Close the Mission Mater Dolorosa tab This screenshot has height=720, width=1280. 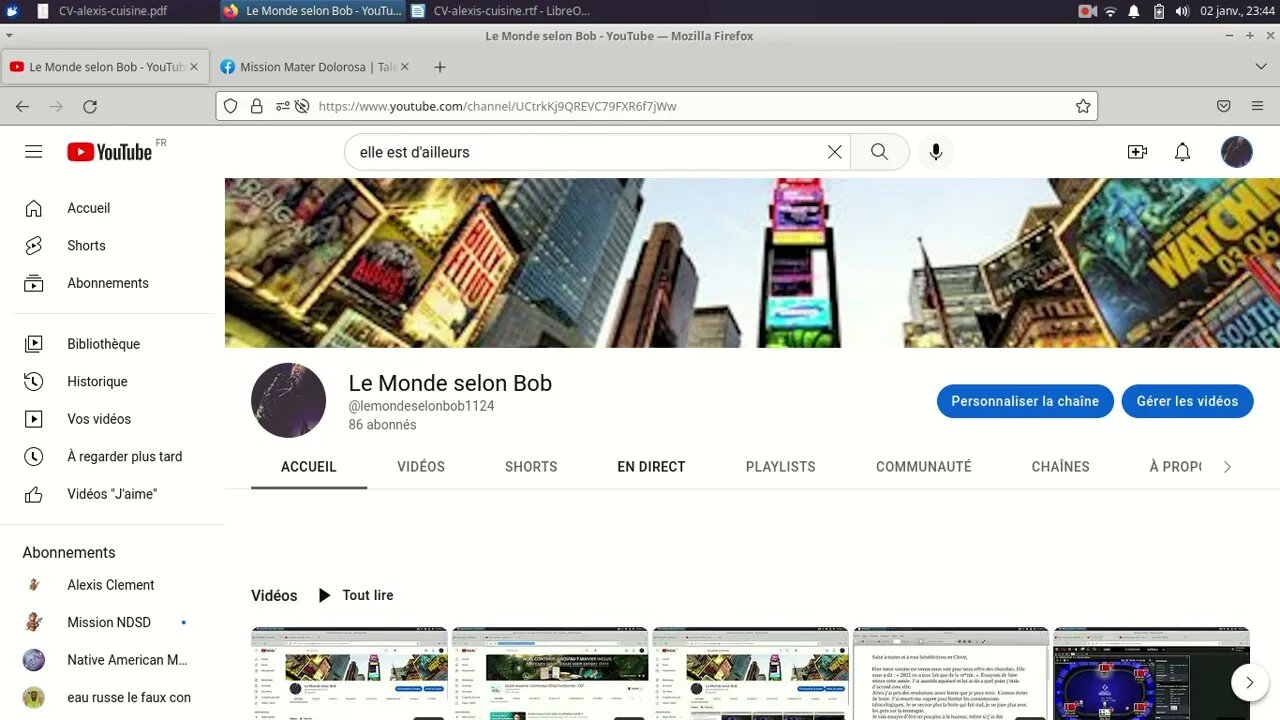click(405, 67)
